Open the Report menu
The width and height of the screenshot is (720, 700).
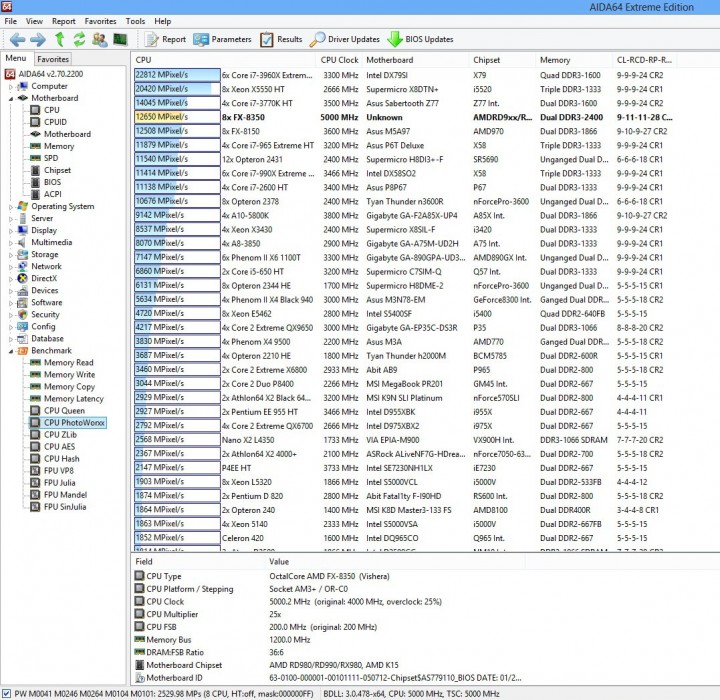(x=63, y=21)
